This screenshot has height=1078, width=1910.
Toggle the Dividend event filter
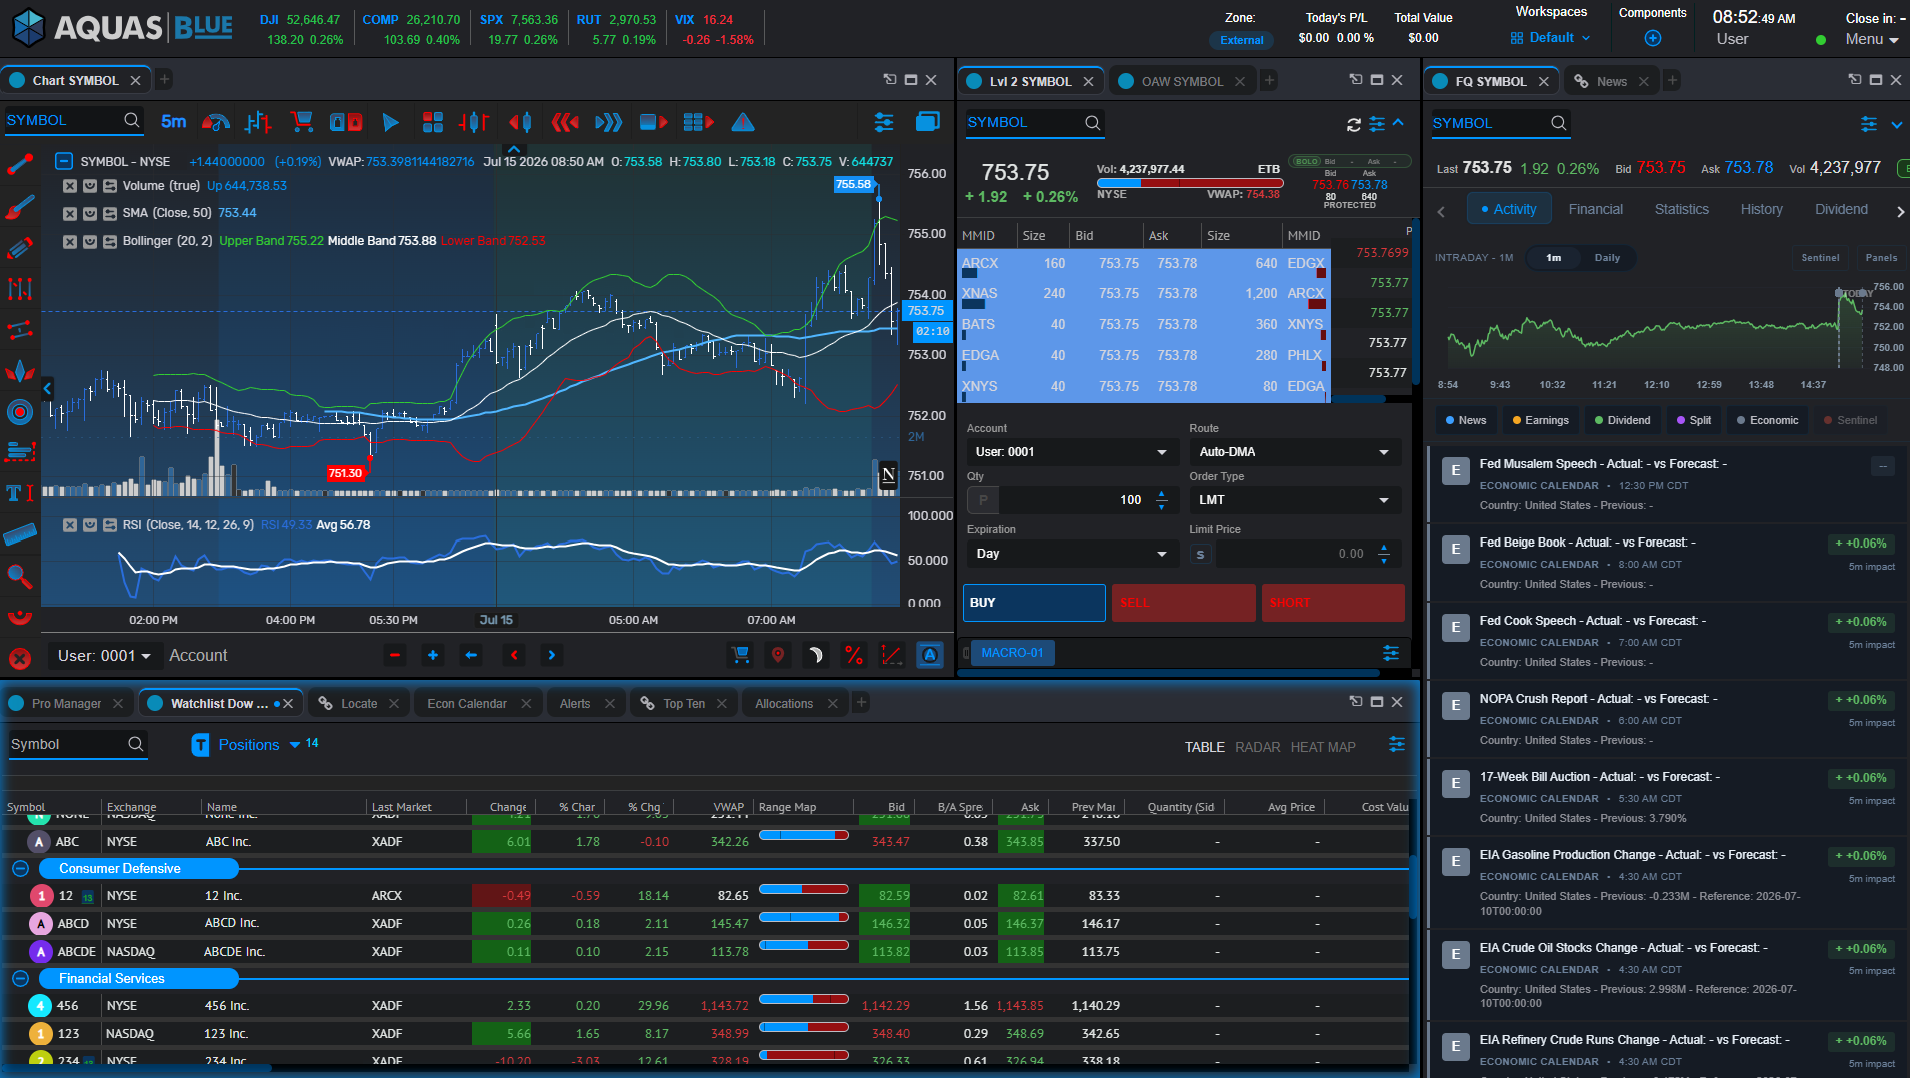tap(1623, 420)
